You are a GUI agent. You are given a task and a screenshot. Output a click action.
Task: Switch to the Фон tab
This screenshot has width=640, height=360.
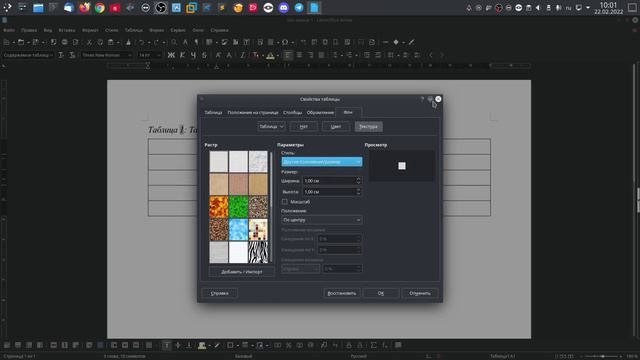click(x=348, y=112)
